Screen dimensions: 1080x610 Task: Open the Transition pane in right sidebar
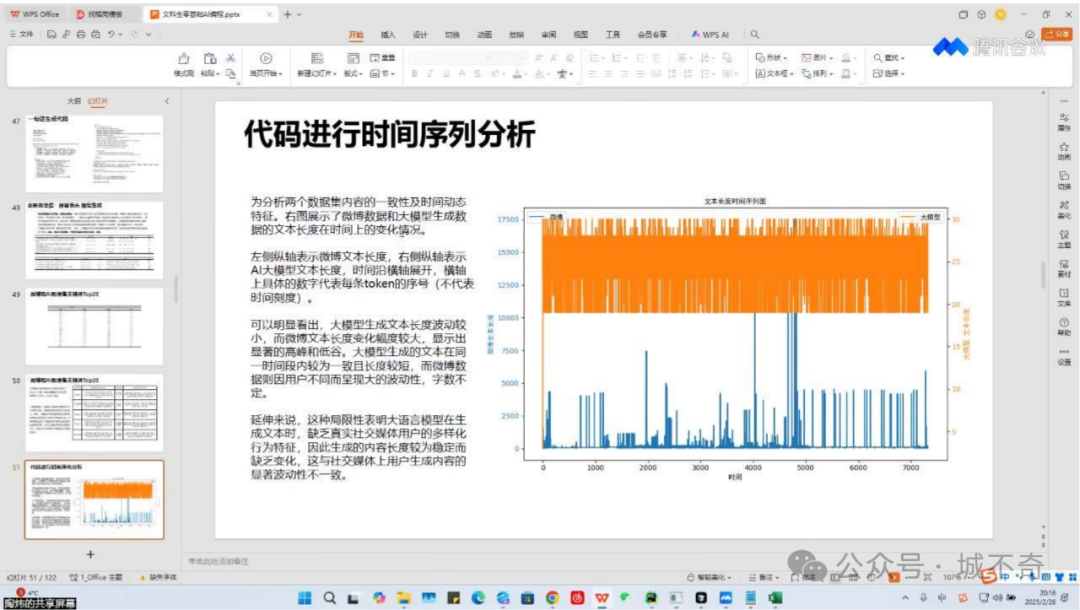tap(1064, 180)
